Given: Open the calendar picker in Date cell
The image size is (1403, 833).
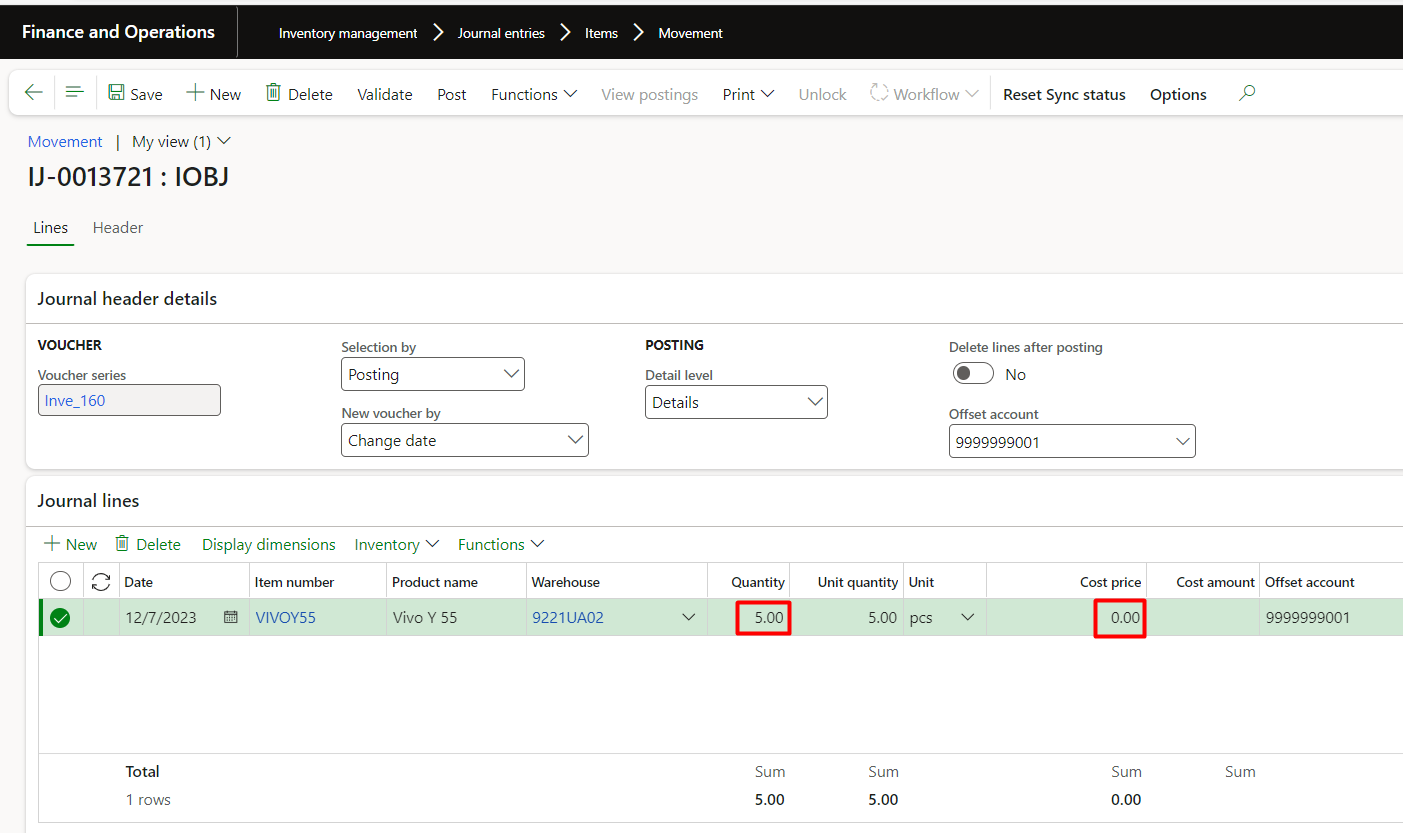Looking at the screenshot, I should 231,617.
